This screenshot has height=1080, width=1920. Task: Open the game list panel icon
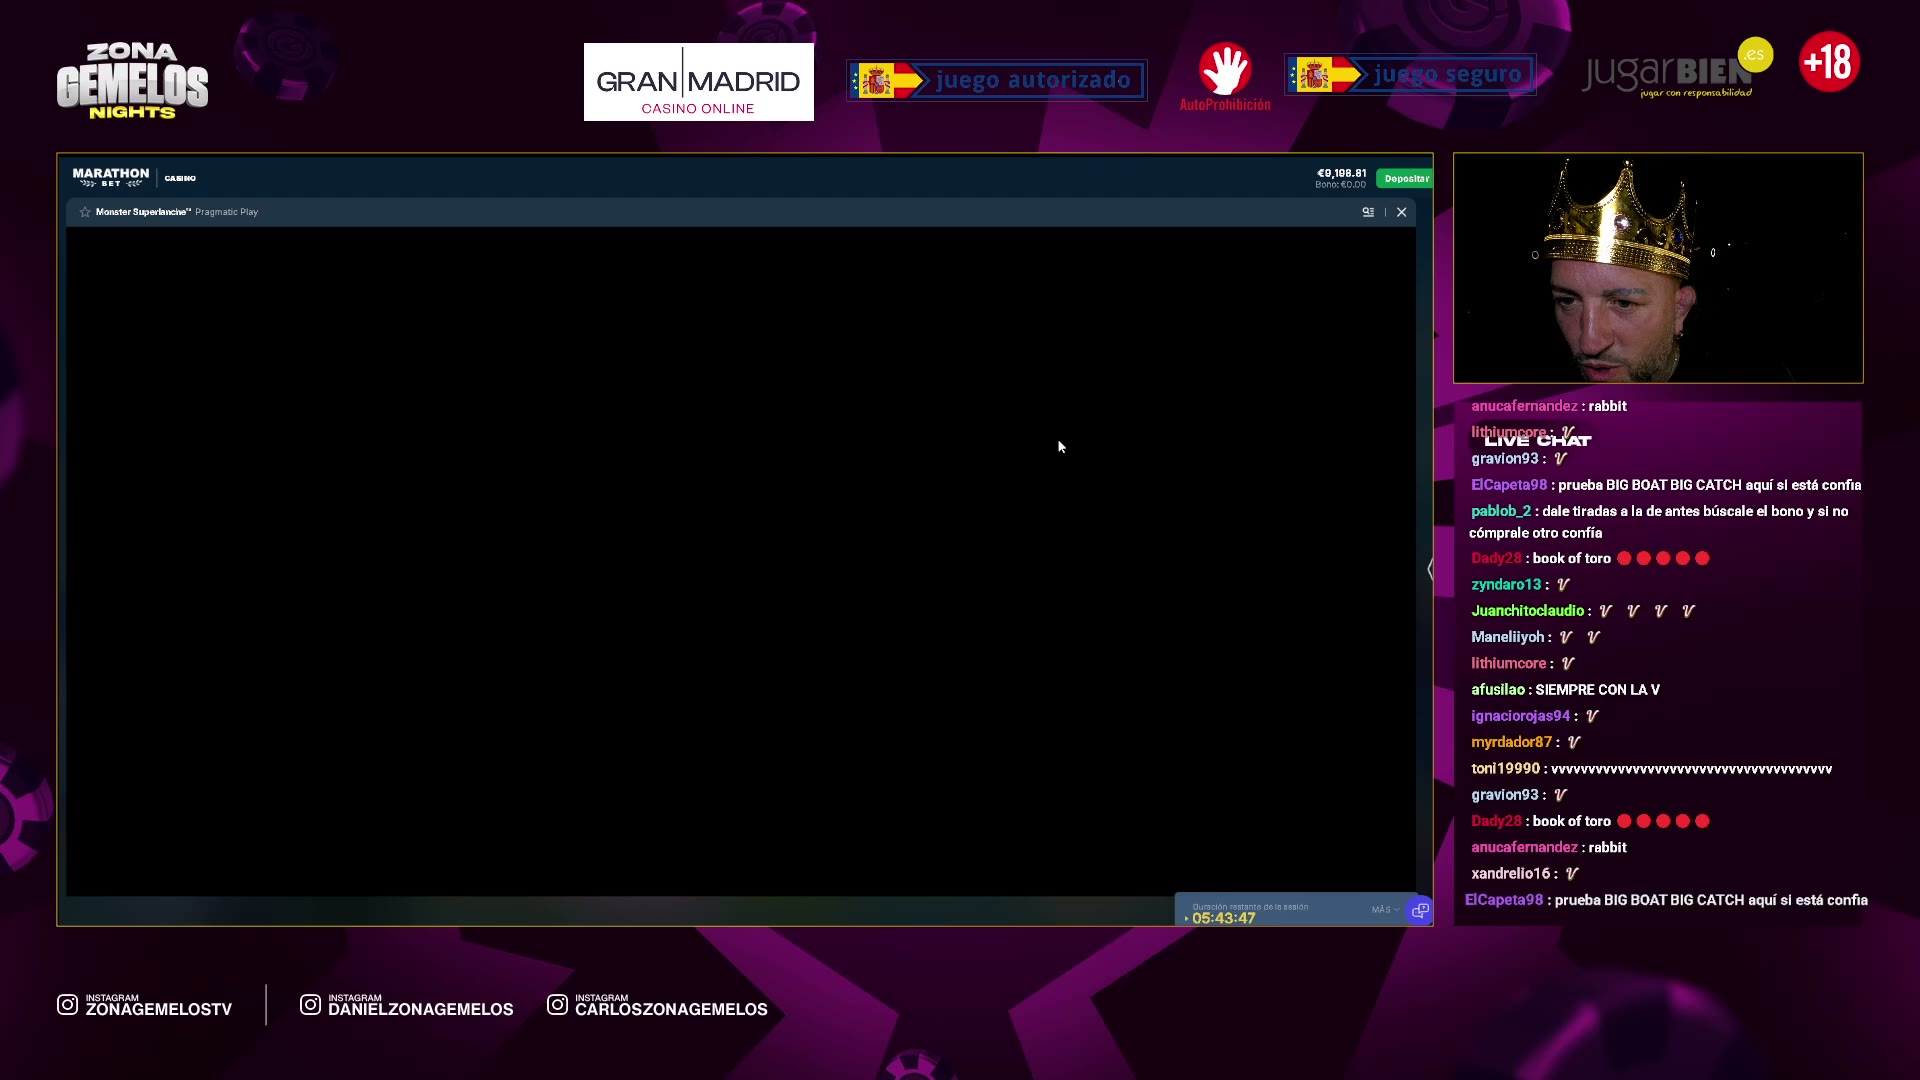point(1368,212)
